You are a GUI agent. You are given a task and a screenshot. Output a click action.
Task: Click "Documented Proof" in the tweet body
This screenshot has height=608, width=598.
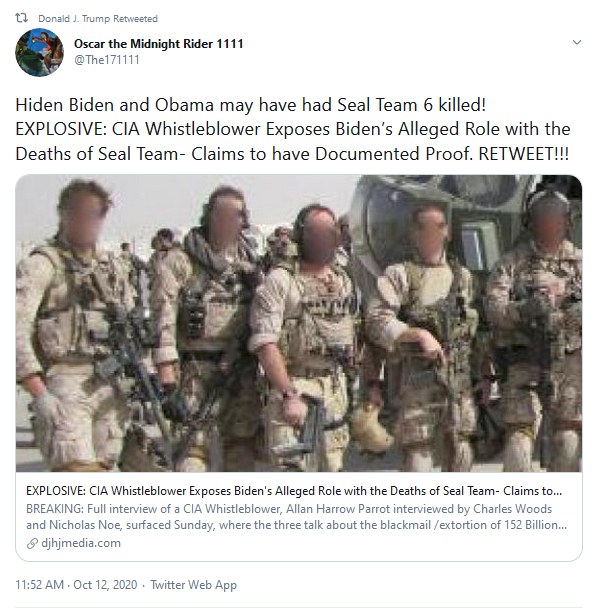[x=394, y=154]
